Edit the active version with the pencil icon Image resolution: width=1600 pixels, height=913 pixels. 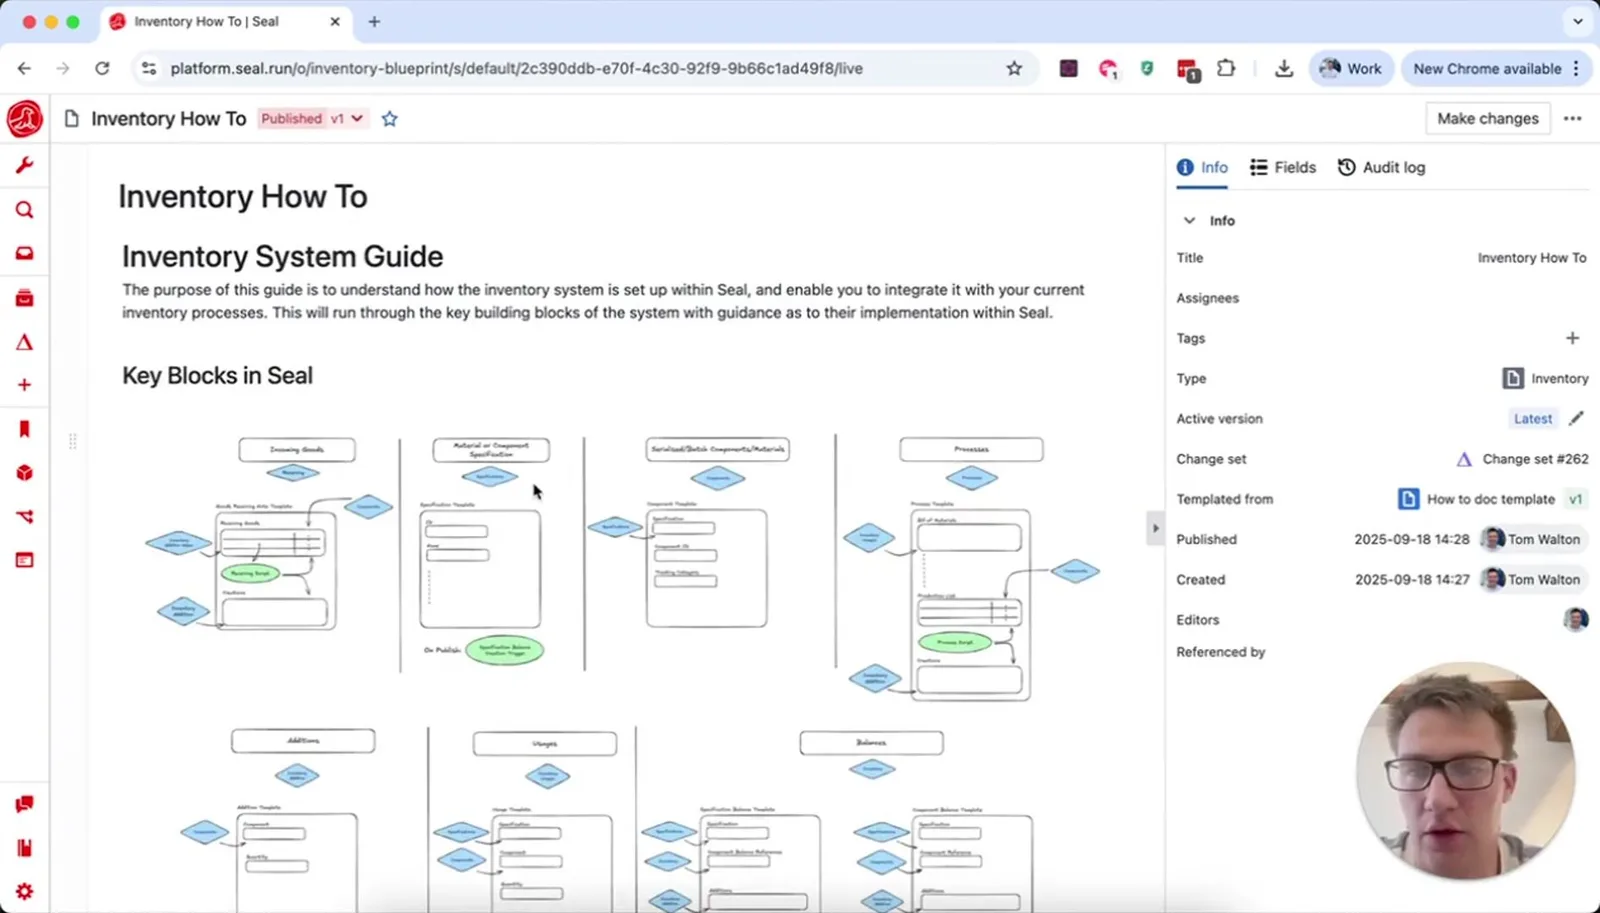point(1576,418)
